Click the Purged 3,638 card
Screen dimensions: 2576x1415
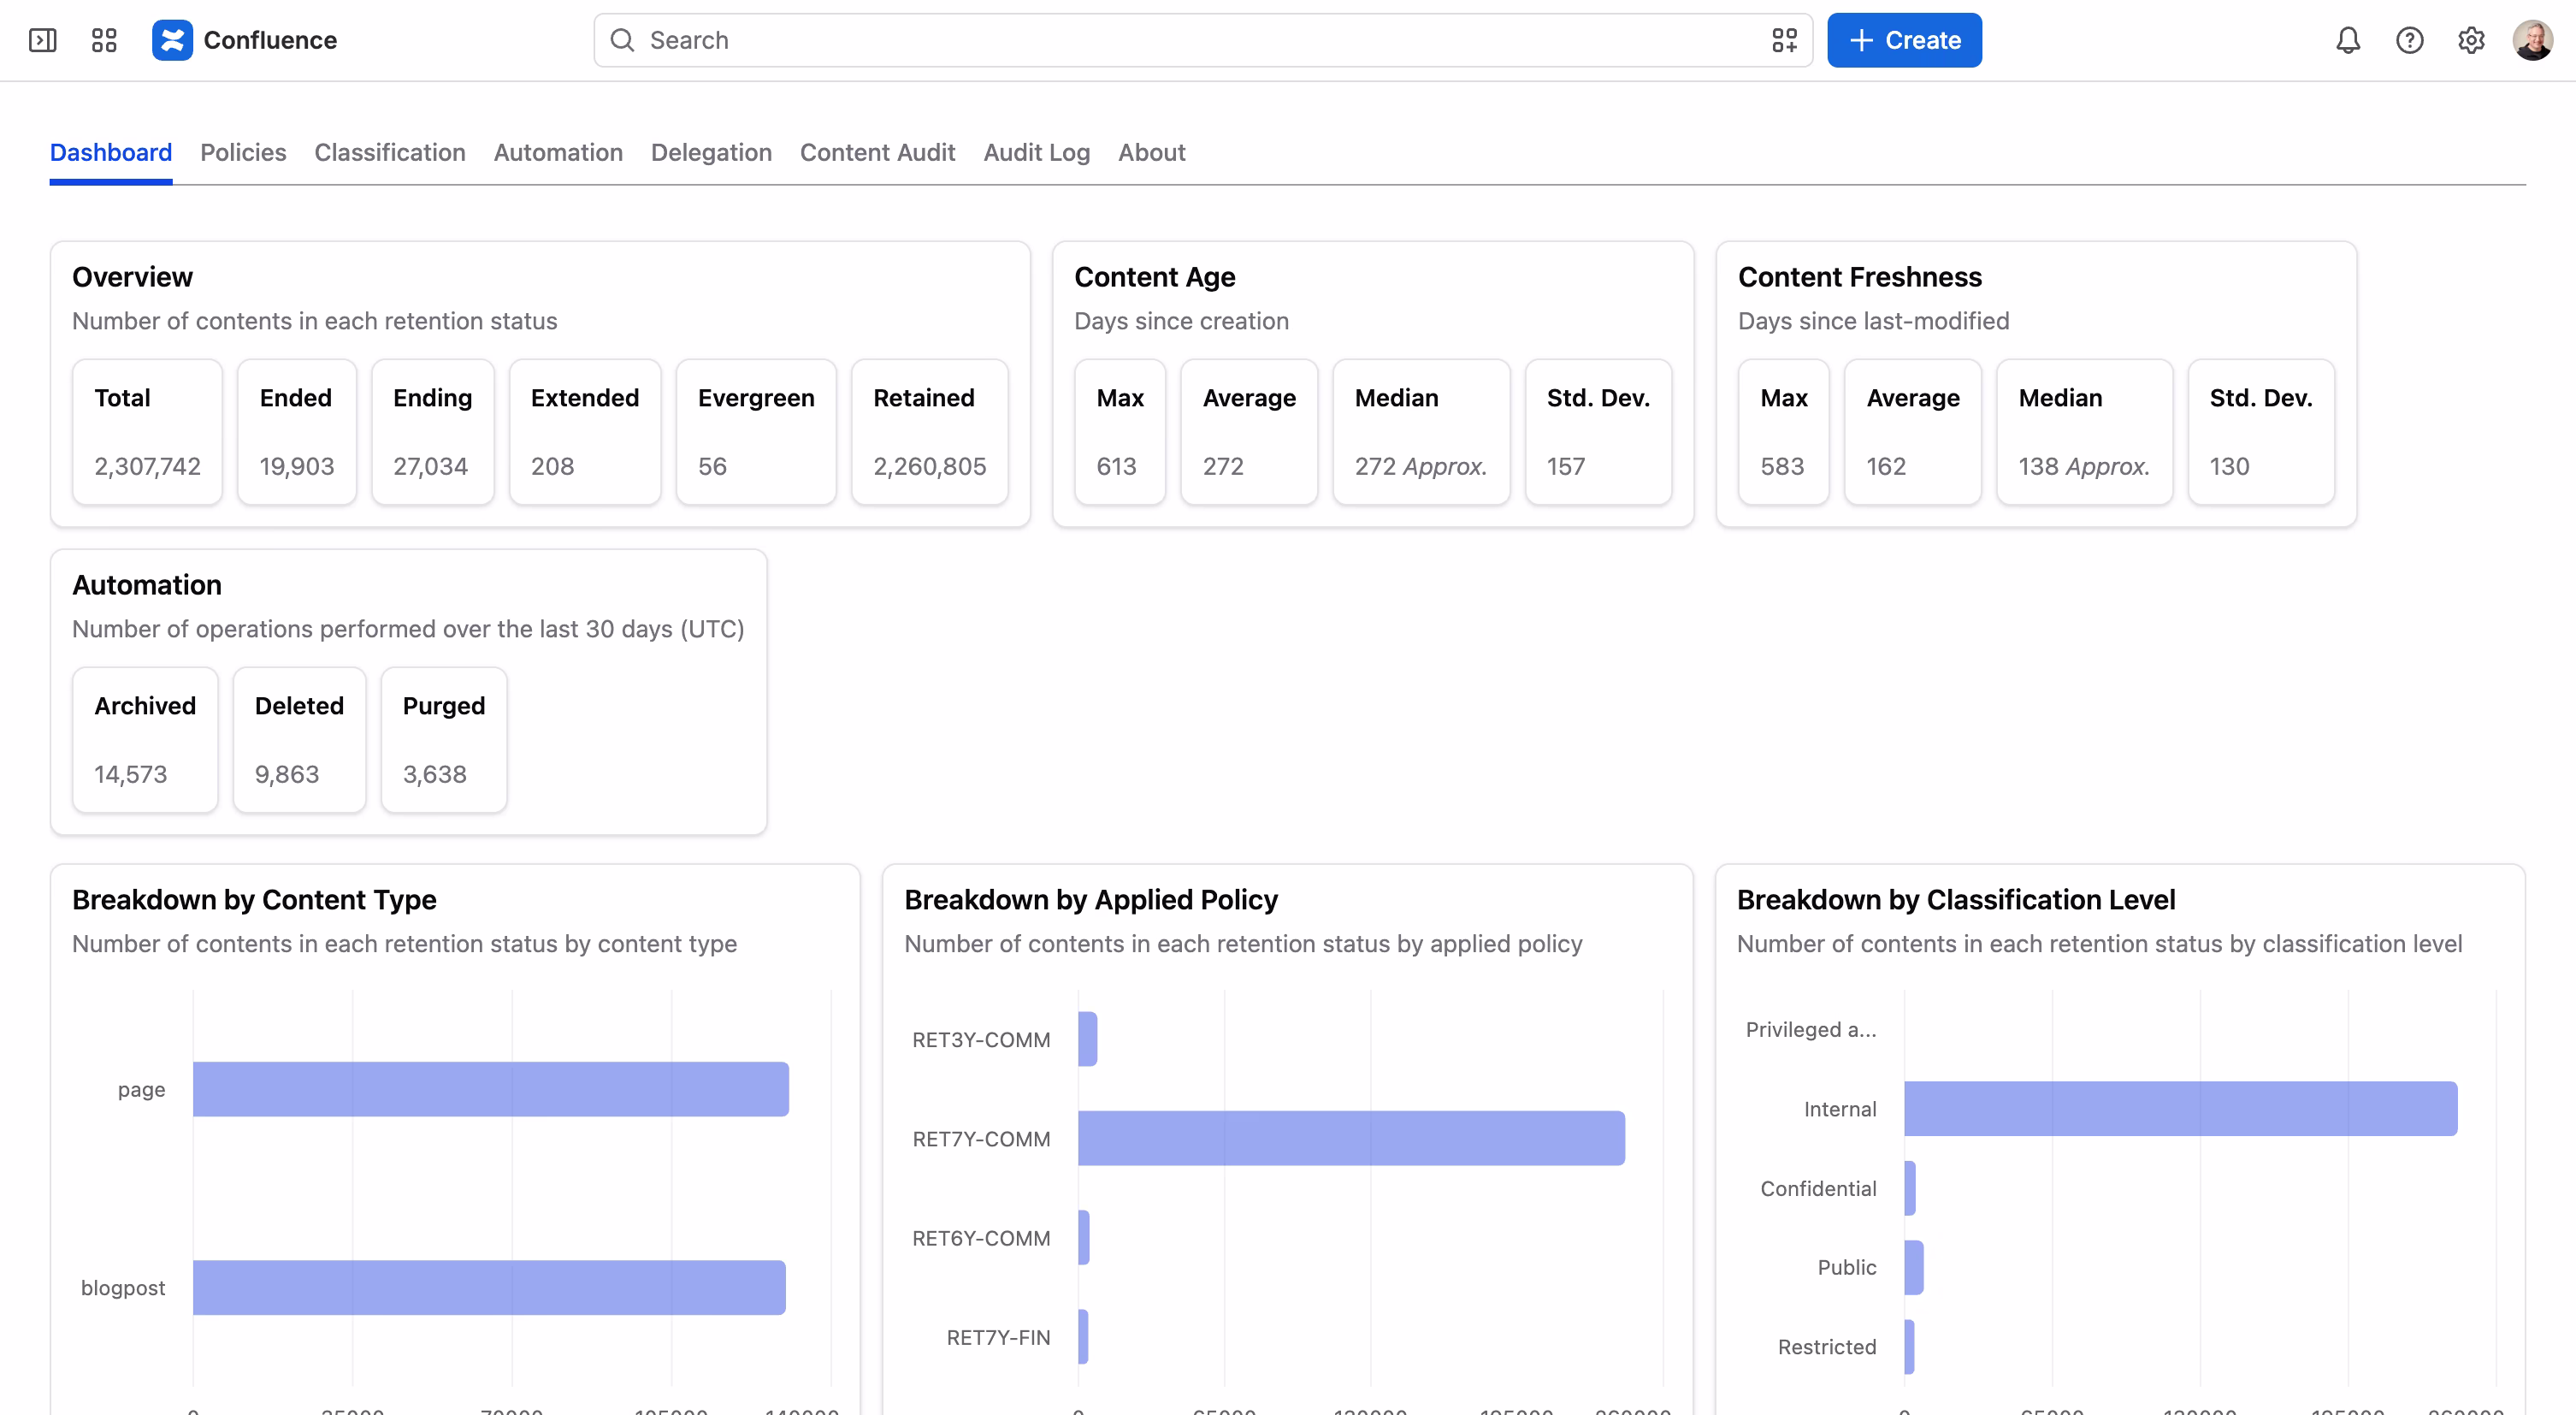click(x=444, y=740)
